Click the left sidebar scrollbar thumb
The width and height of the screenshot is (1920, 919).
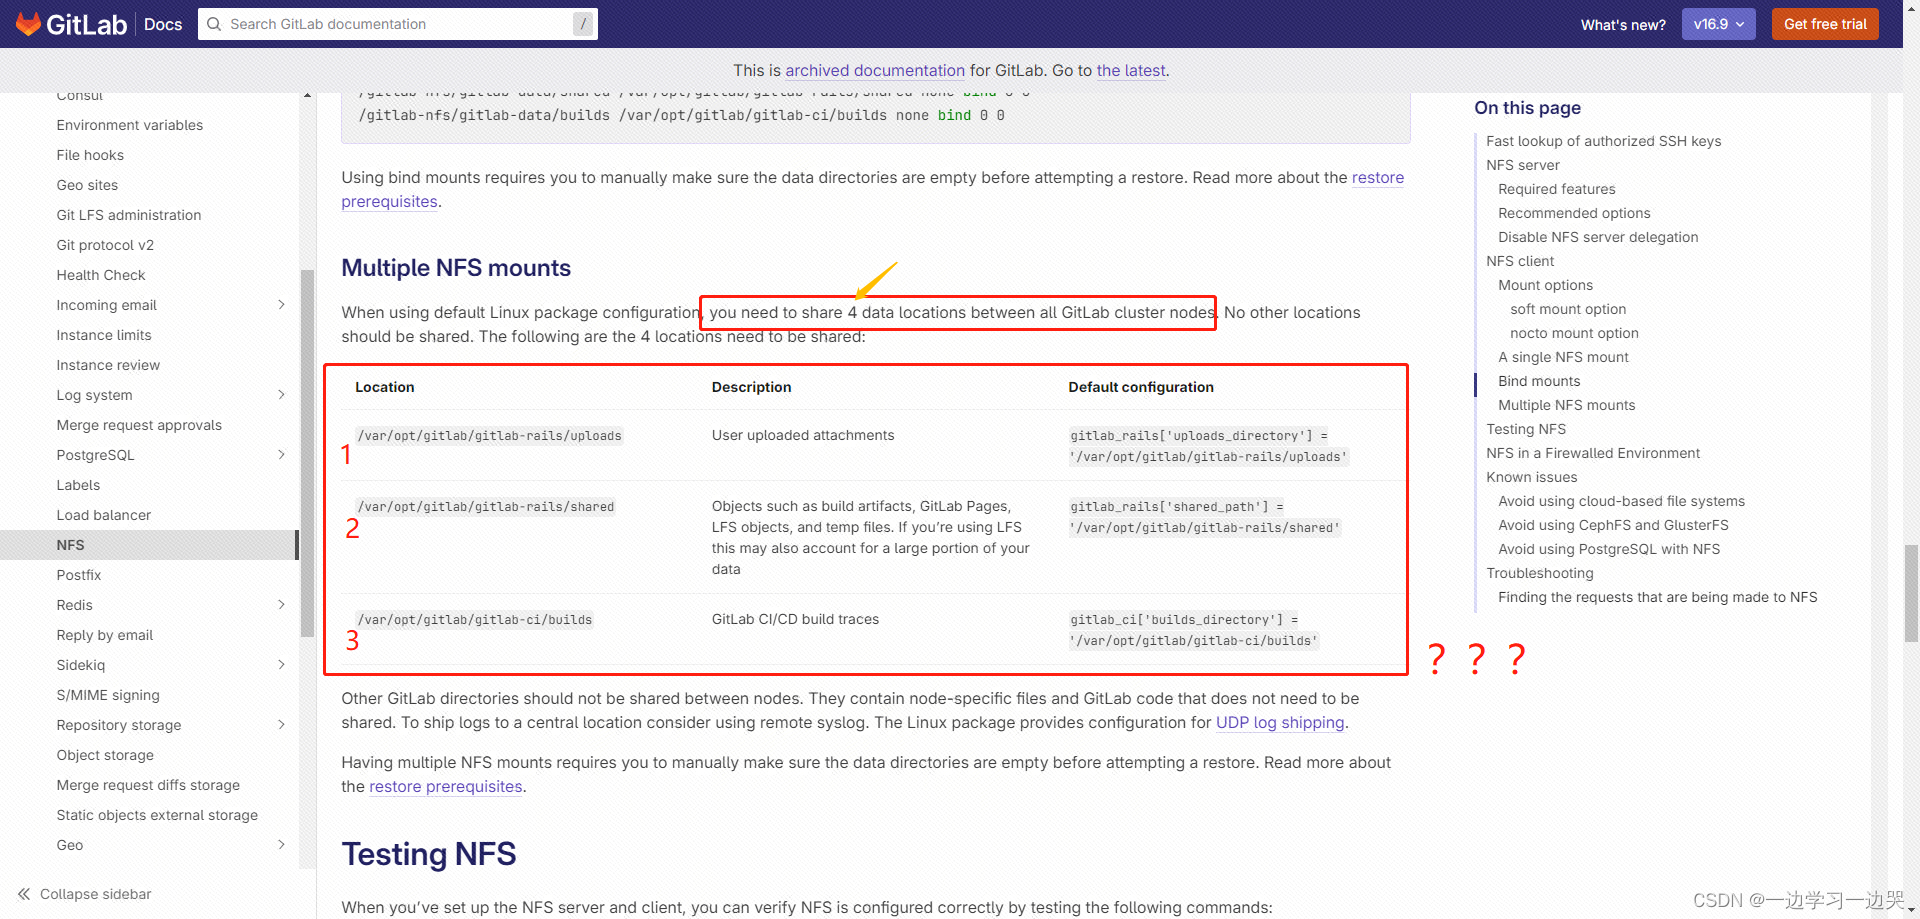coord(307,453)
